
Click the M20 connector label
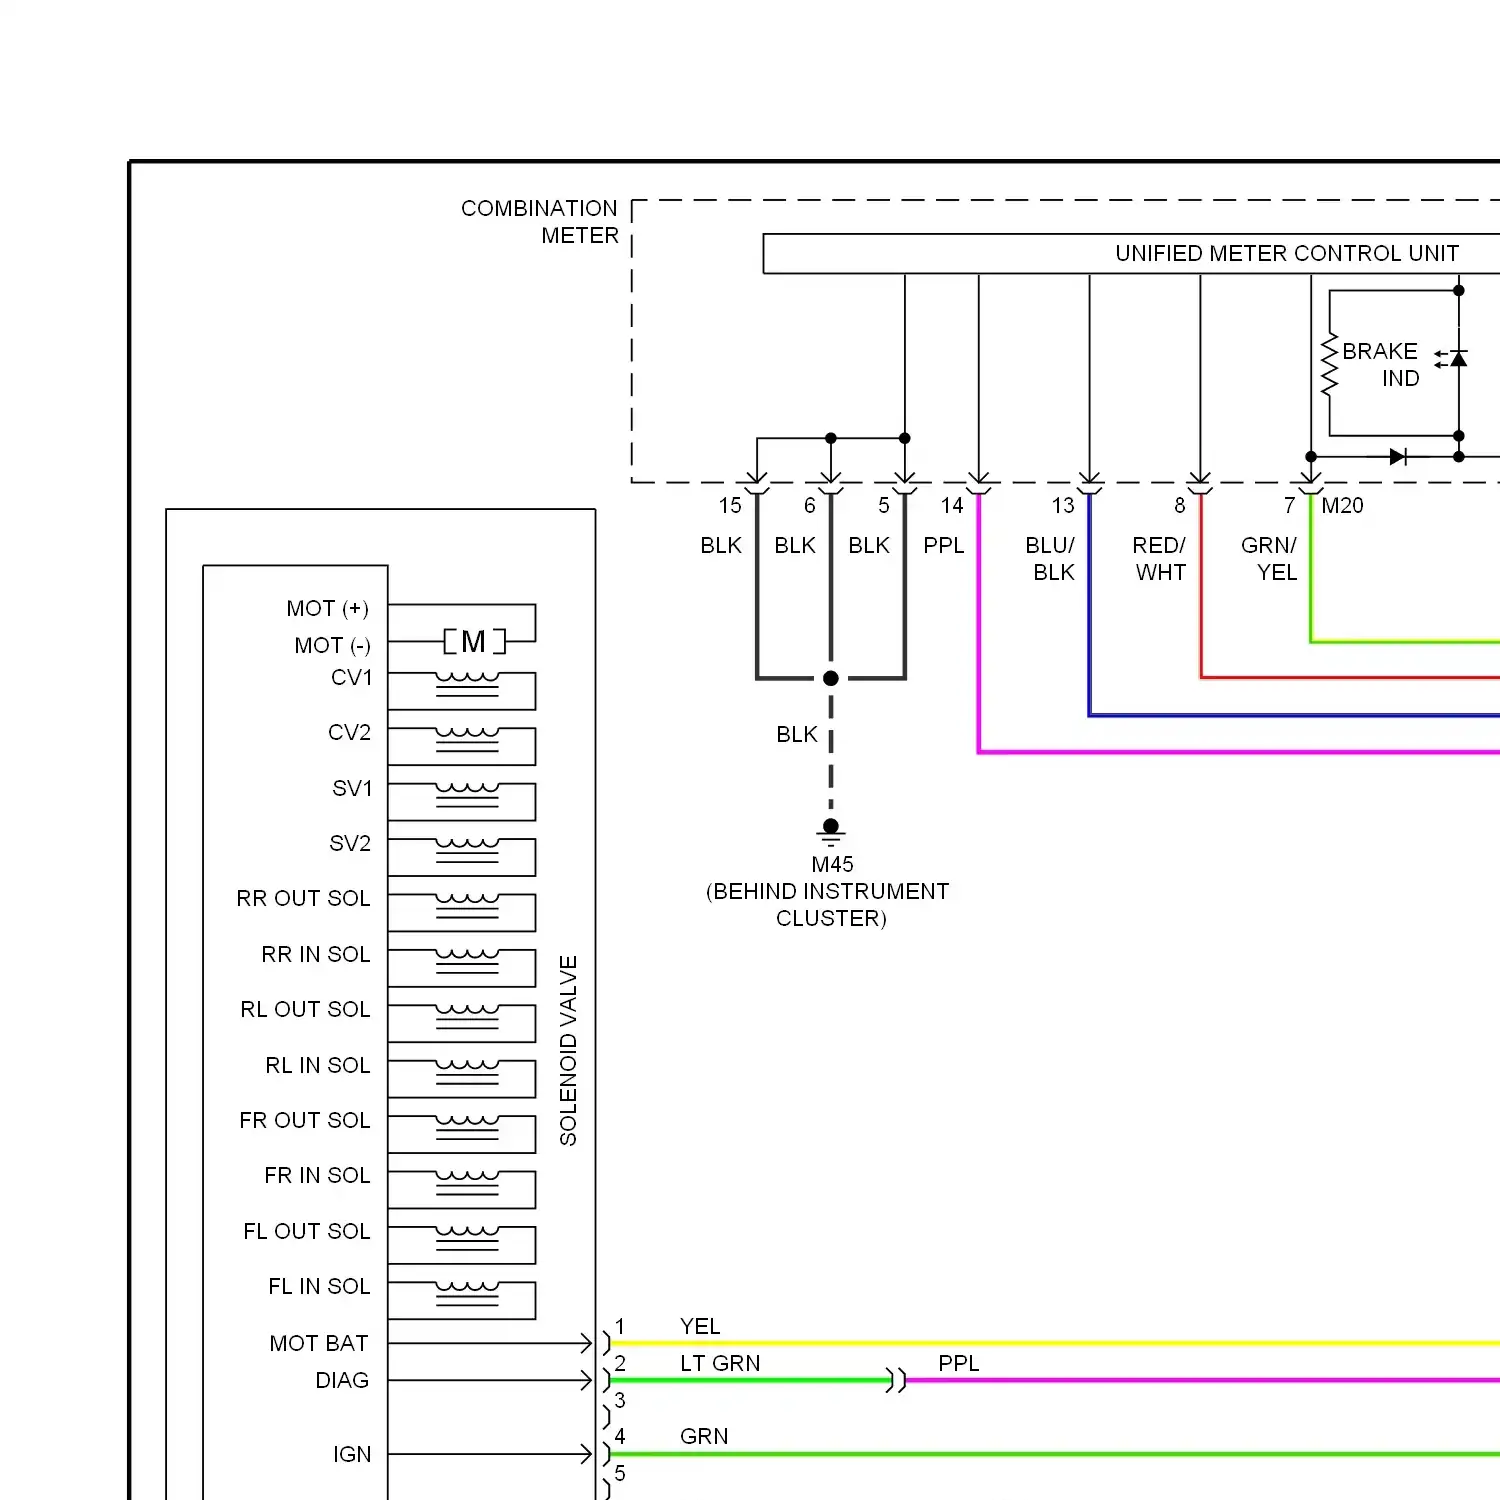pyautogui.click(x=1342, y=505)
